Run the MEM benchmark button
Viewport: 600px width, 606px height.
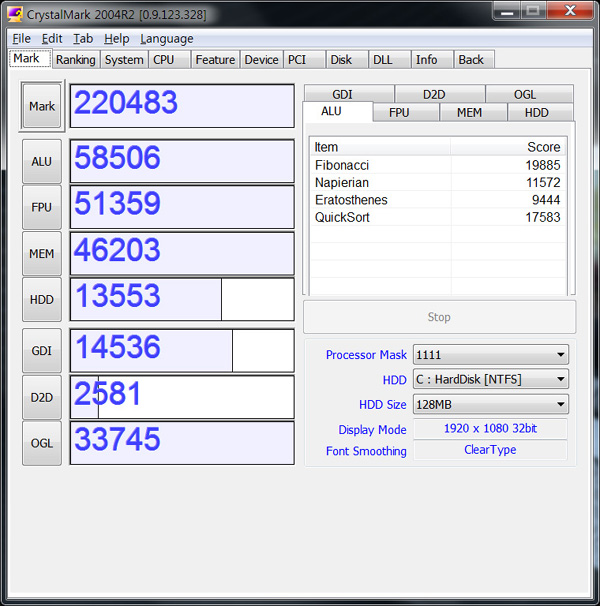click(42, 254)
